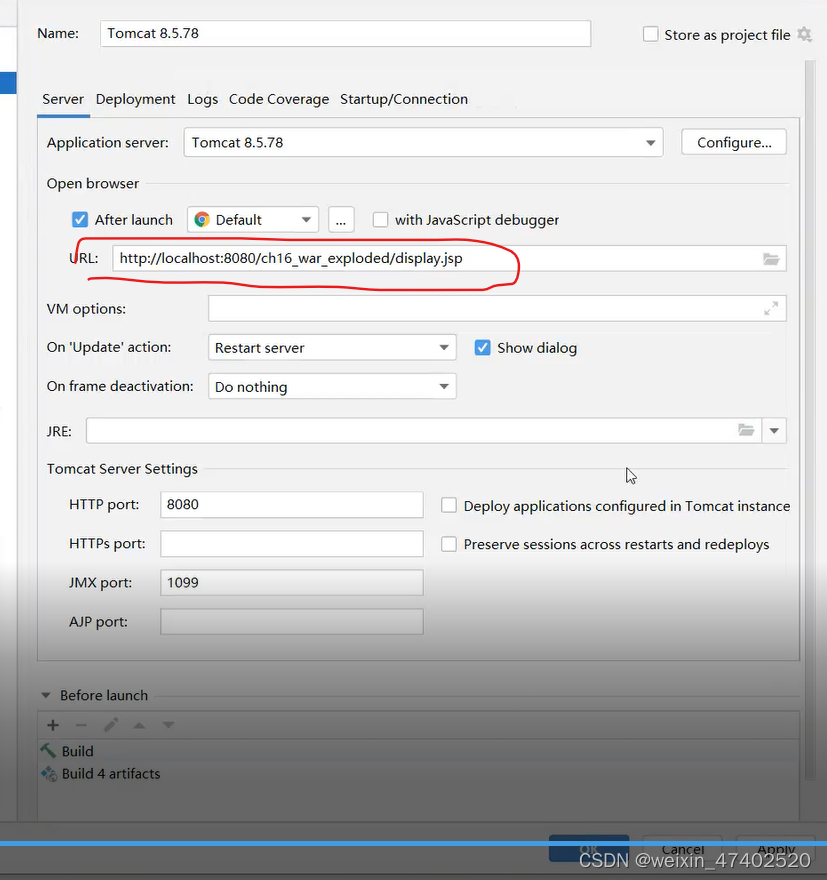
Task: Click the Build 4 artifacts icon
Action: pyautogui.click(x=49, y=774)
